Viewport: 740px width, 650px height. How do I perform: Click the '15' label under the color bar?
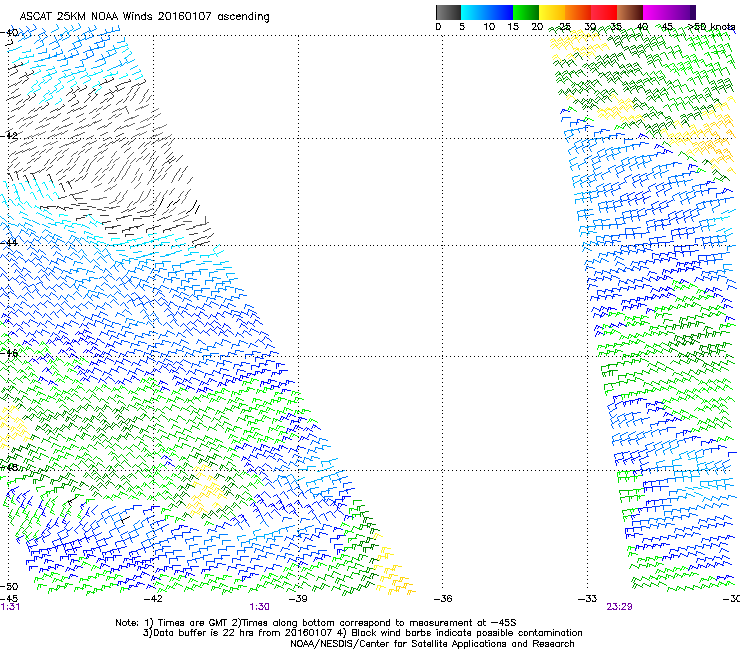coord(513,27)
